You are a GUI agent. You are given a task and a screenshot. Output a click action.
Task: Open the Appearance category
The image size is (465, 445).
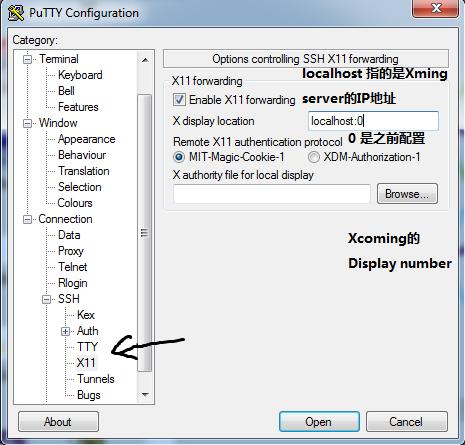coord(86,139)
